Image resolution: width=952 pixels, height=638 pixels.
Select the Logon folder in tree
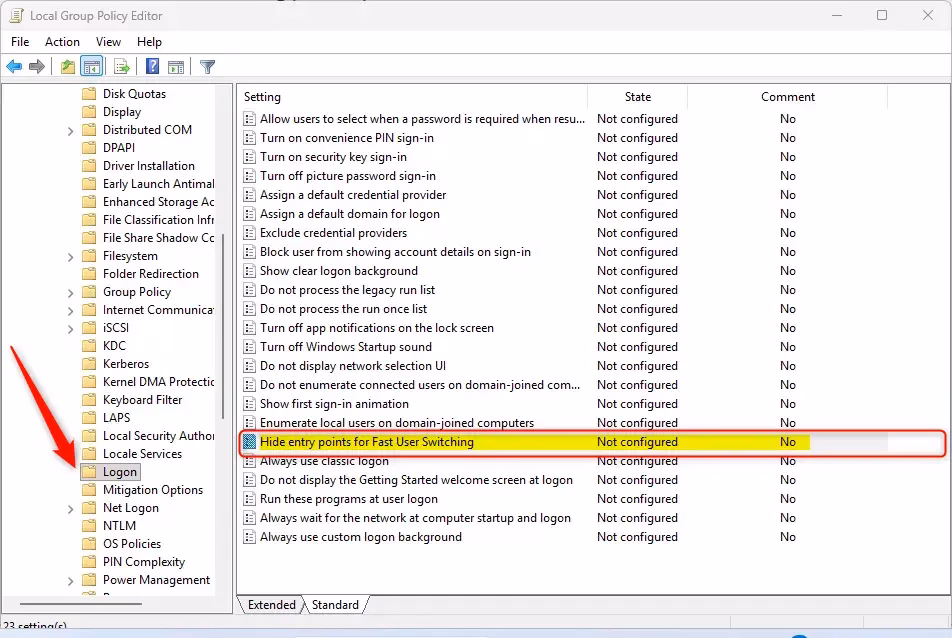click(x=120, y=472)
